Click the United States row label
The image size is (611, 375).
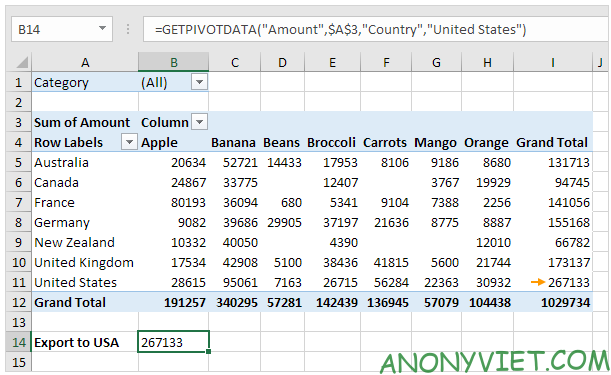(76, 282)
